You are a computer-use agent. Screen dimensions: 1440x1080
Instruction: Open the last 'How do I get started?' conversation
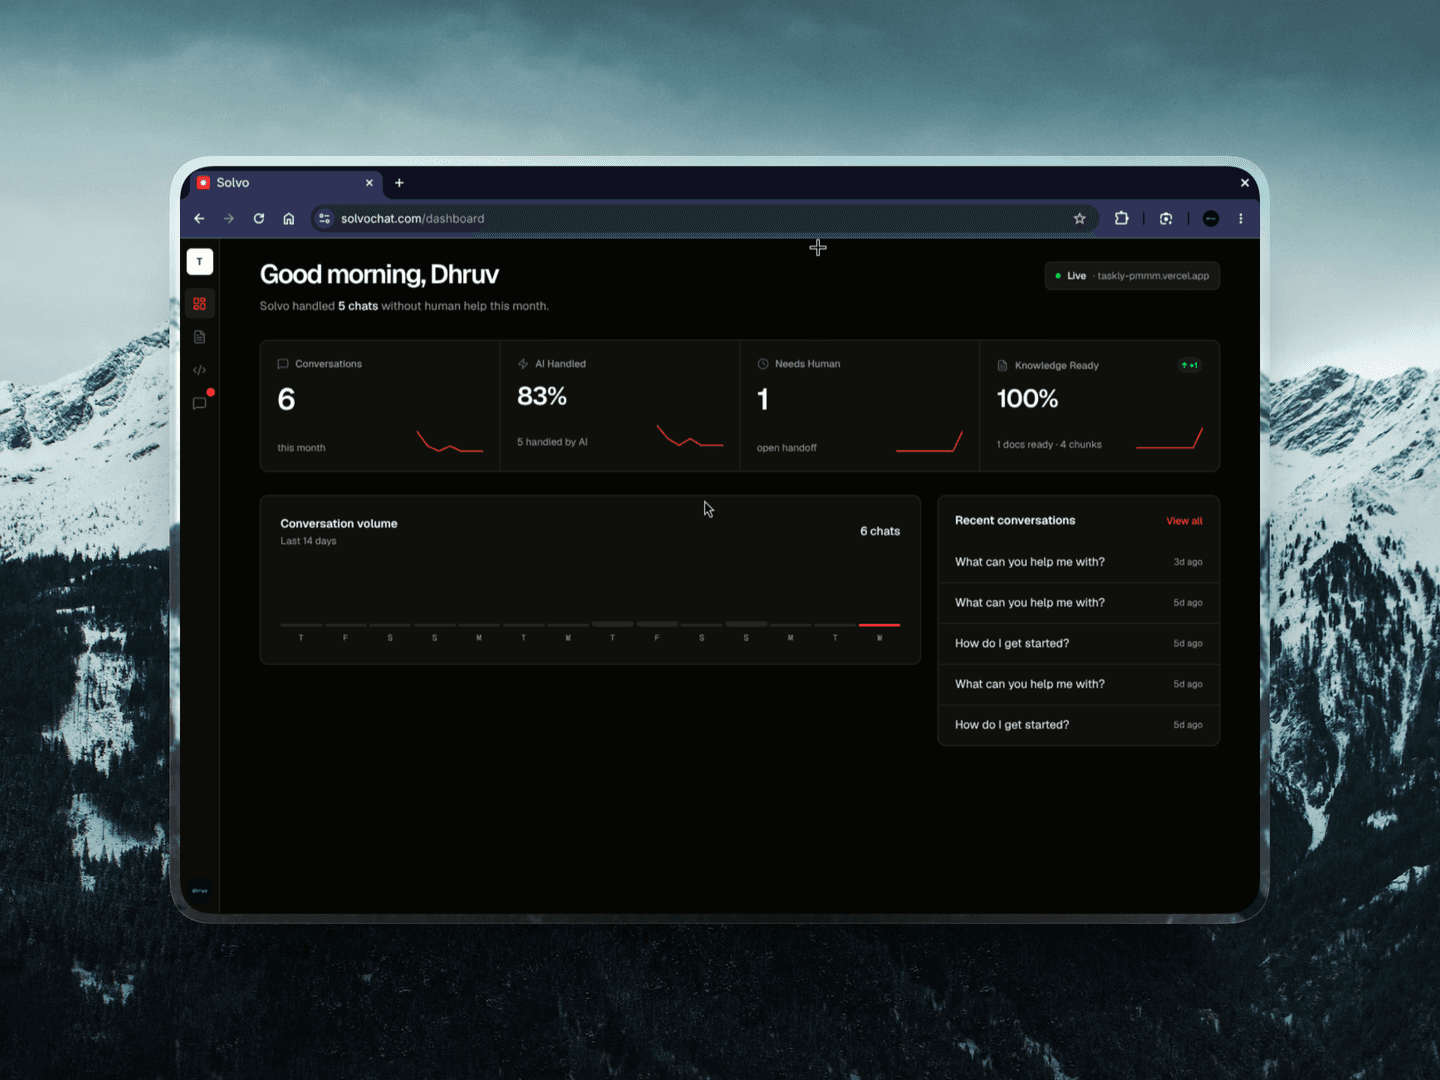(1079, 725)
